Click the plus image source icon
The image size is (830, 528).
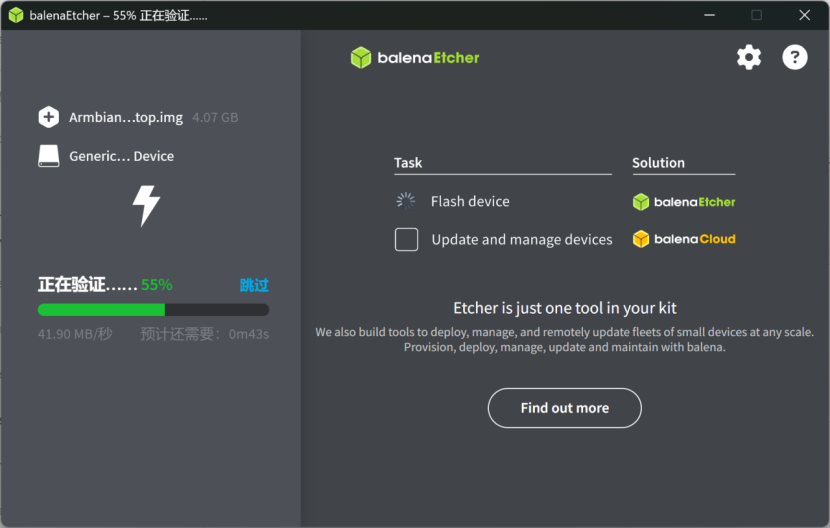[49, 117]
